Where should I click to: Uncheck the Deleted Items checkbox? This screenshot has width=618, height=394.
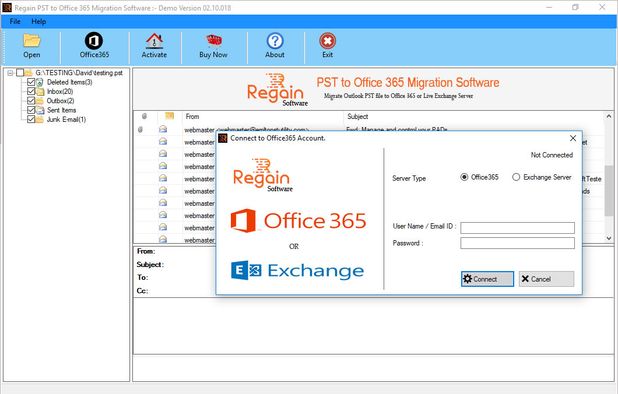(31, 82)
